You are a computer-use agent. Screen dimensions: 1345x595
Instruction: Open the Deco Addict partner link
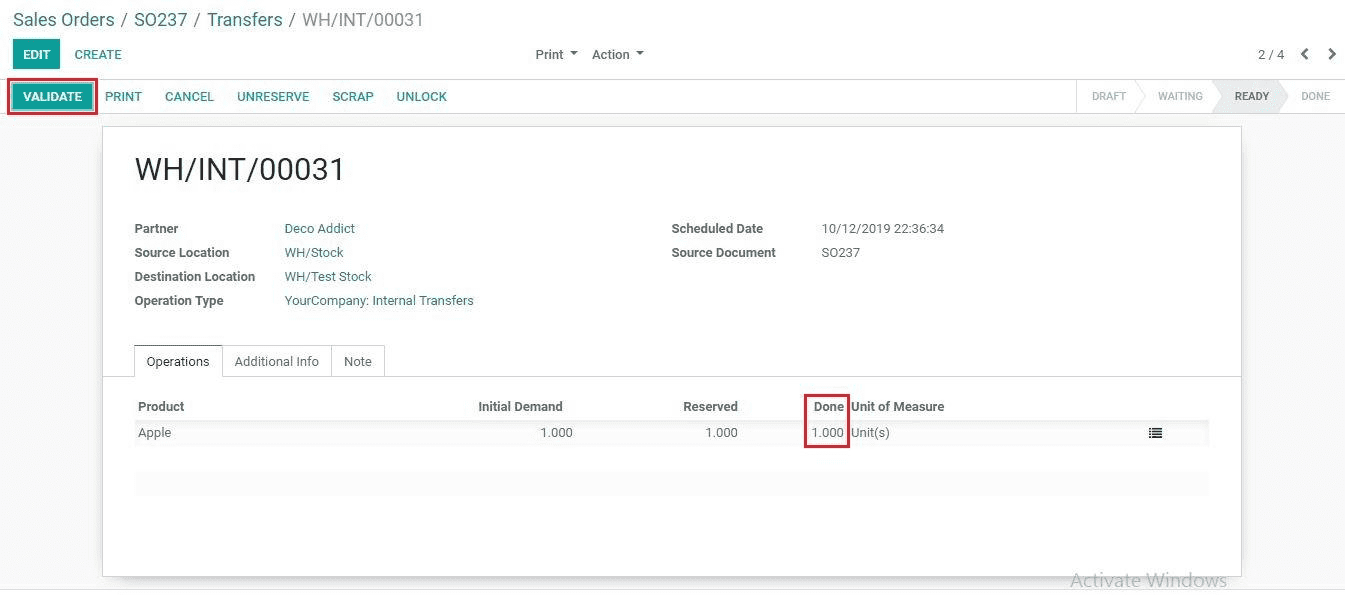(320, 229)
